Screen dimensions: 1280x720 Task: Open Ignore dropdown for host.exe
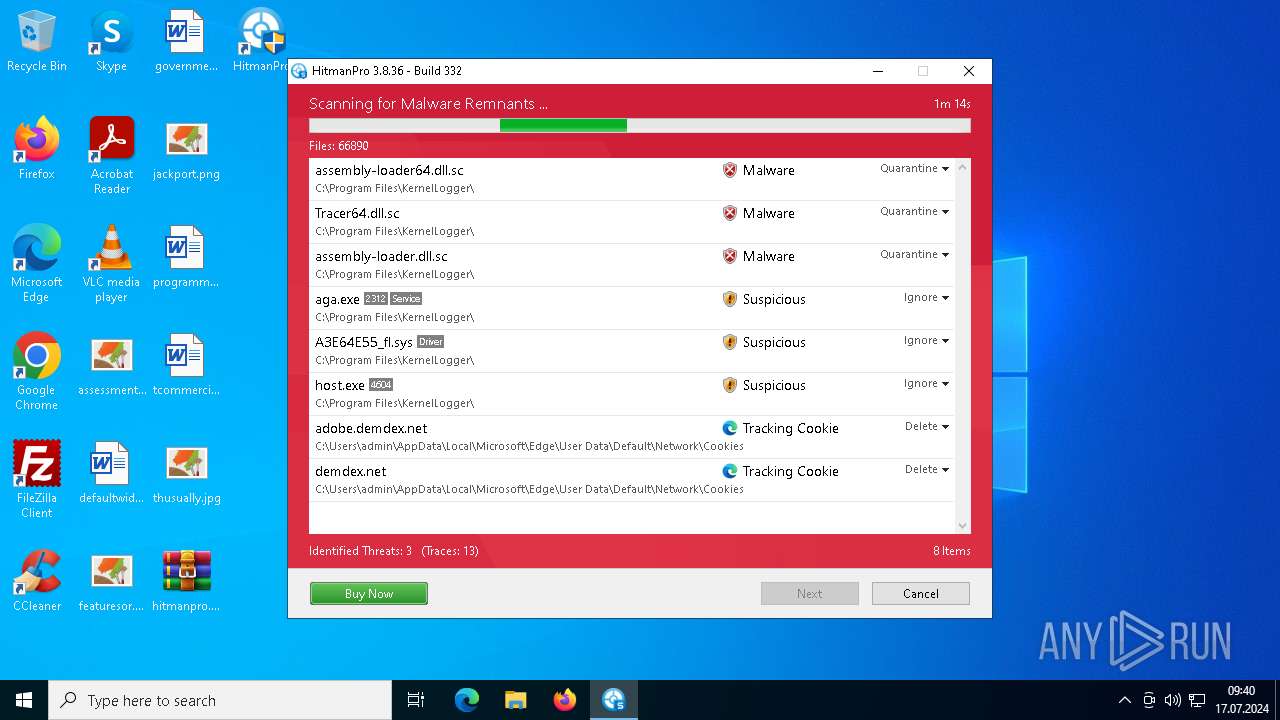click(926, 384)
